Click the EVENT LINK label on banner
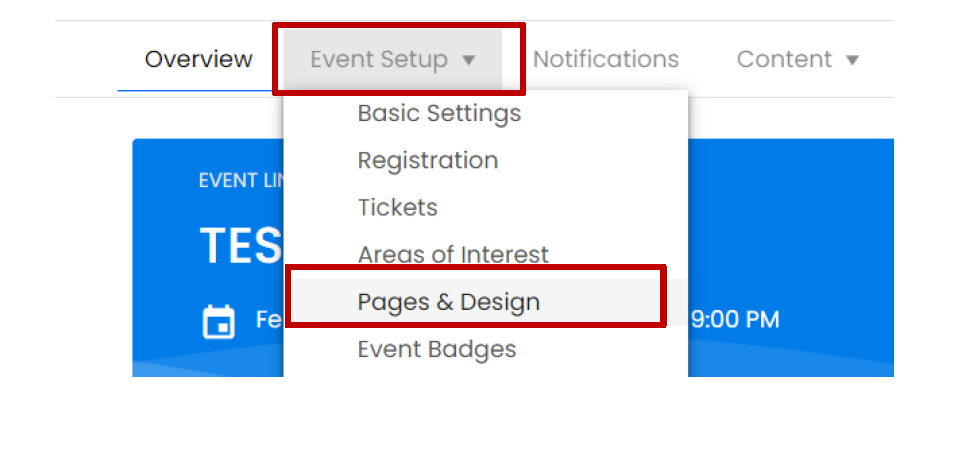Viewport: 961px width, 458px height. tap(242, 181)
